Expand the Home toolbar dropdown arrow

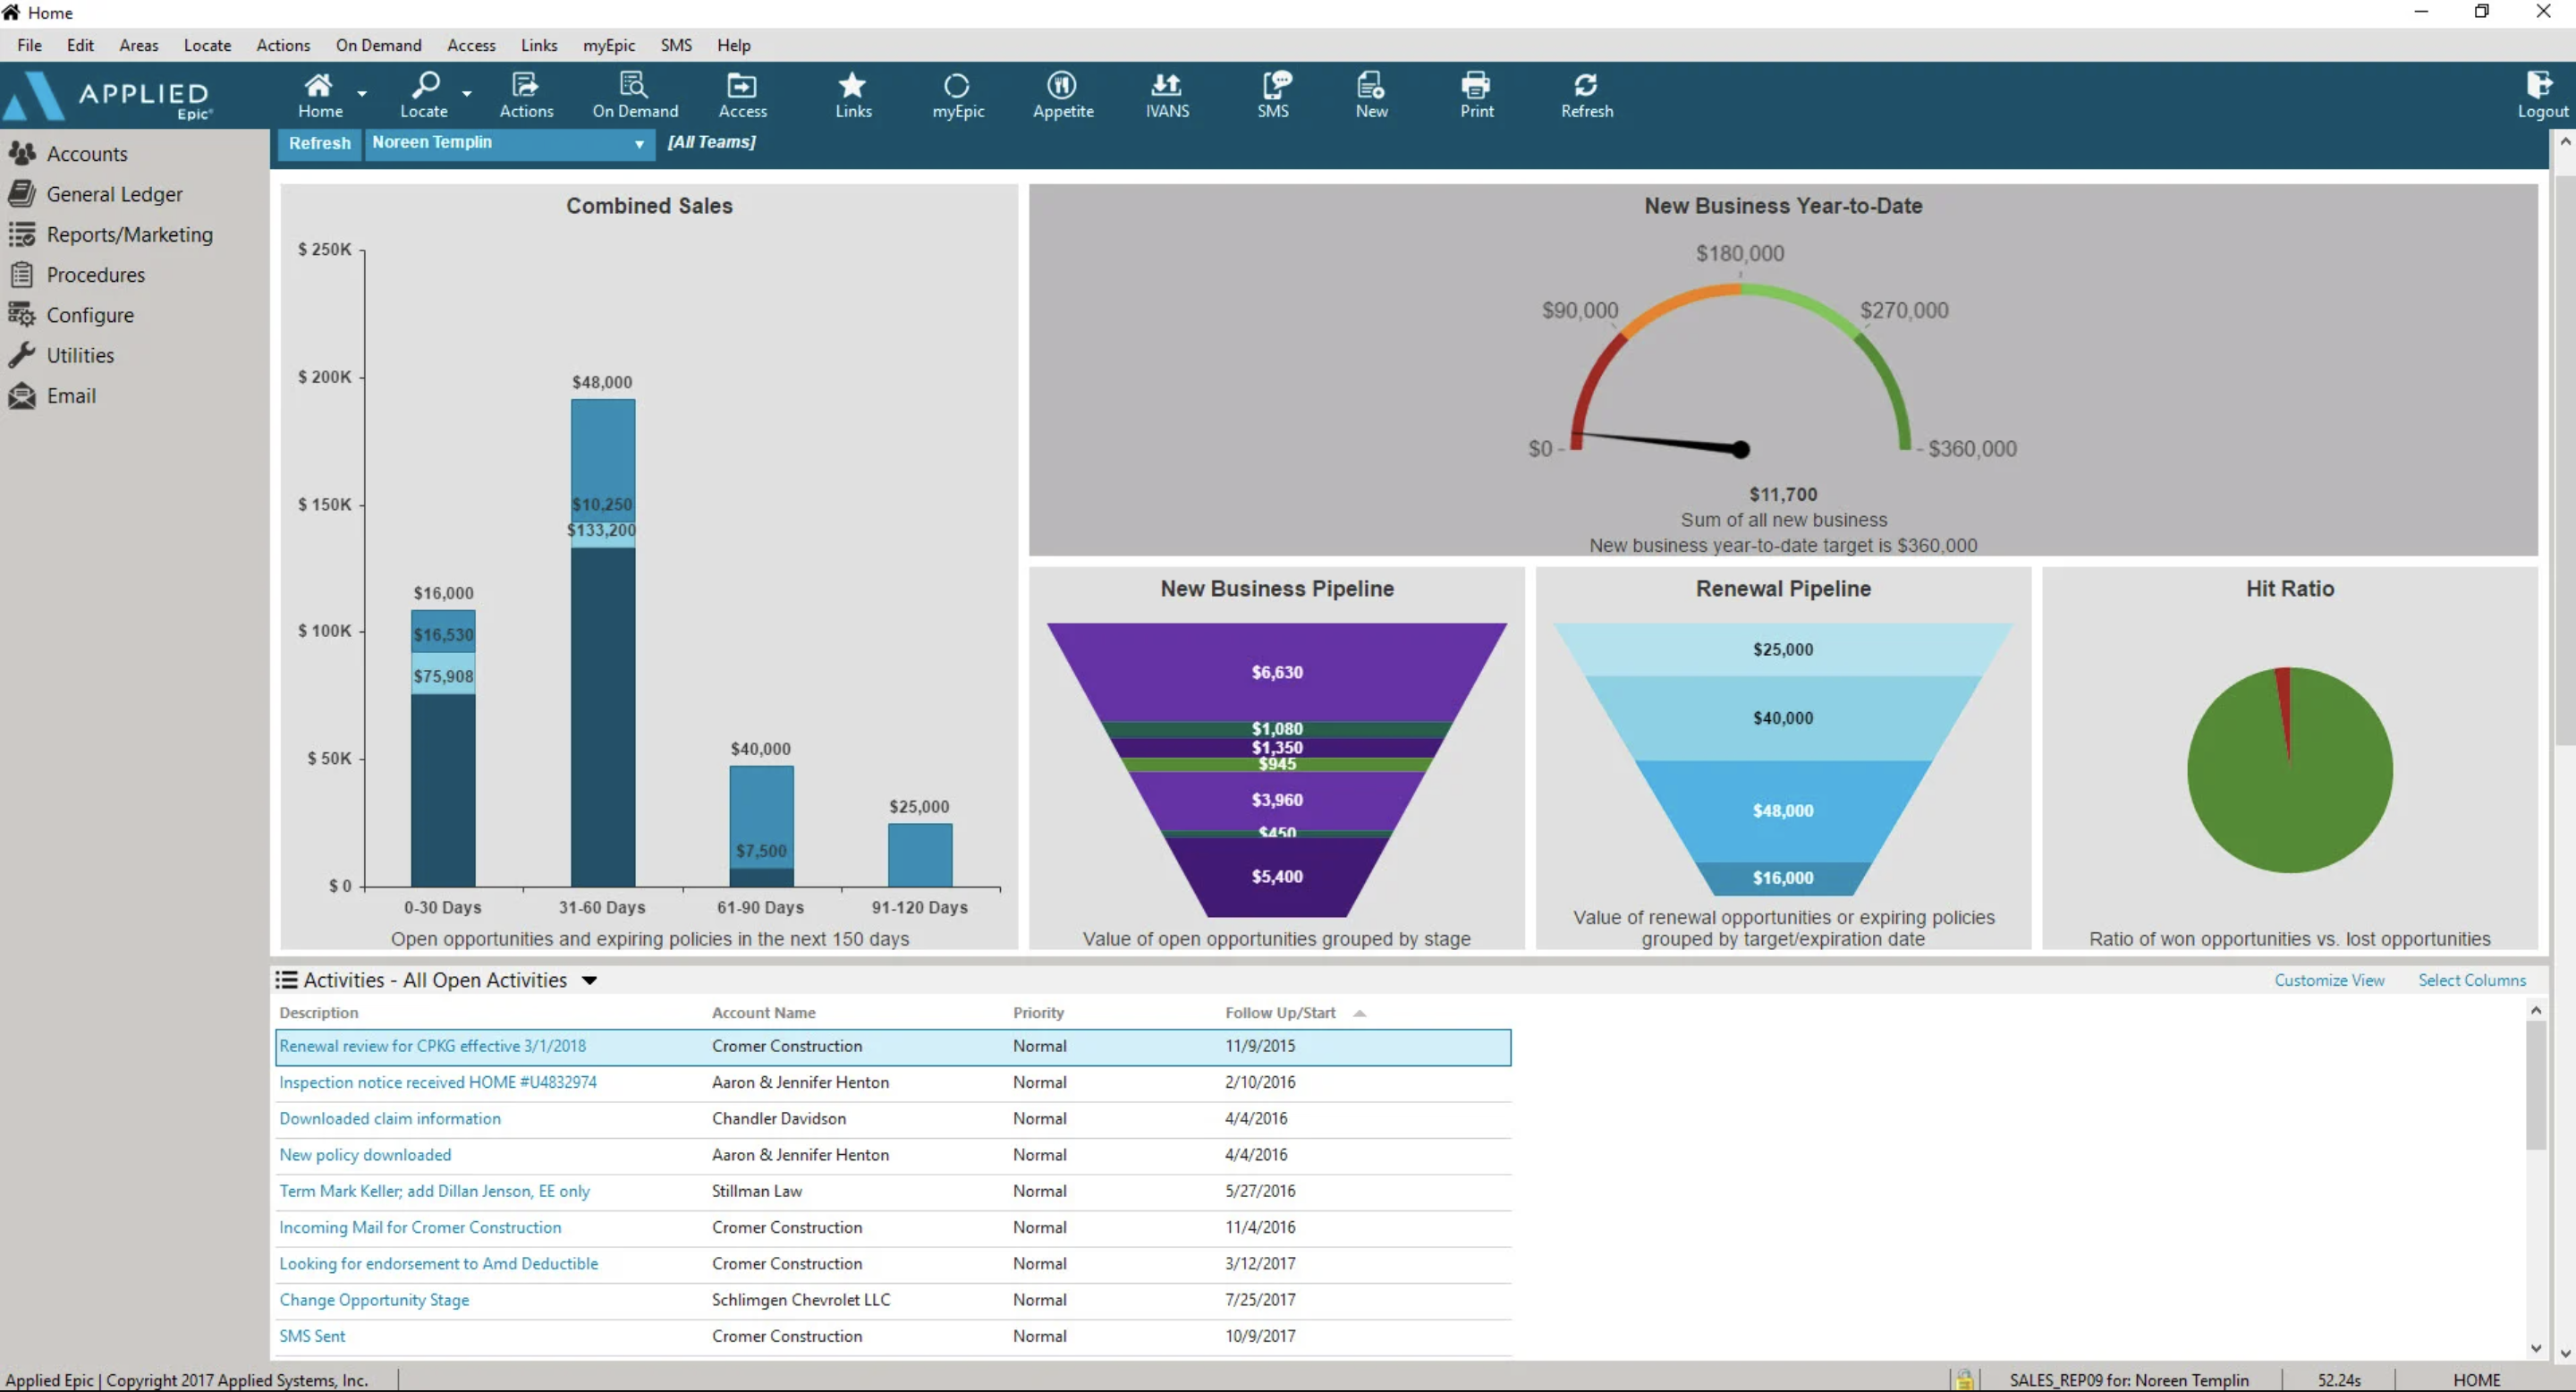click(x=362, y=93)
